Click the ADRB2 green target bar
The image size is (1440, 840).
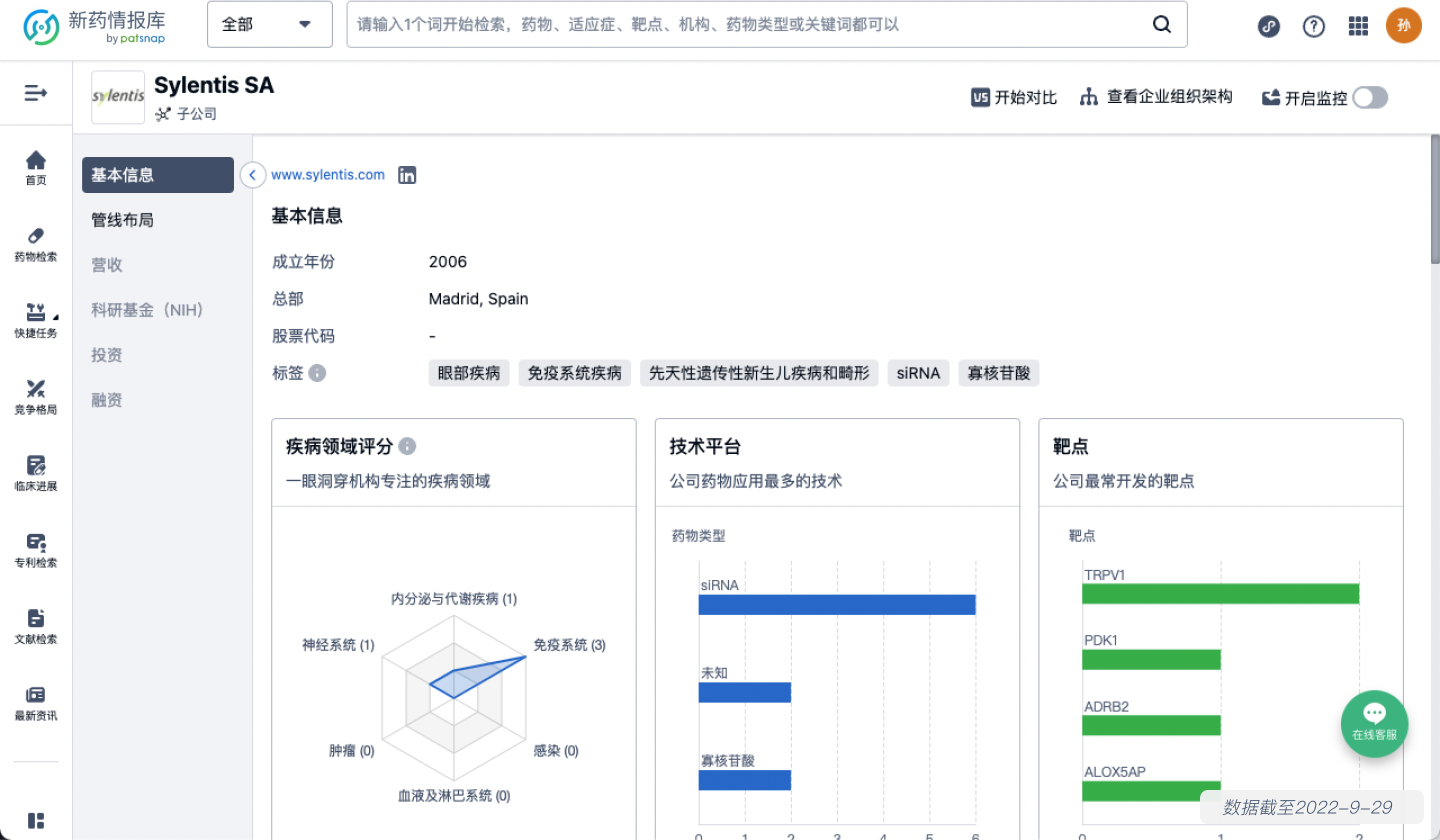coord(1152,725)
